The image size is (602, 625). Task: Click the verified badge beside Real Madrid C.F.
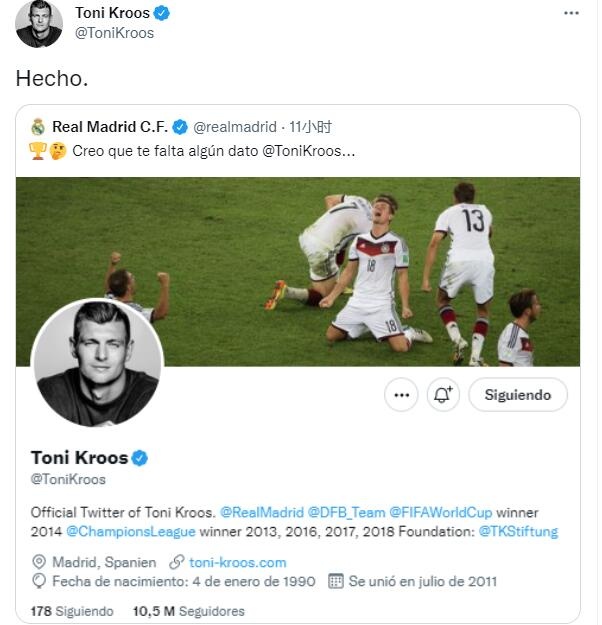[x=180, y=127]
